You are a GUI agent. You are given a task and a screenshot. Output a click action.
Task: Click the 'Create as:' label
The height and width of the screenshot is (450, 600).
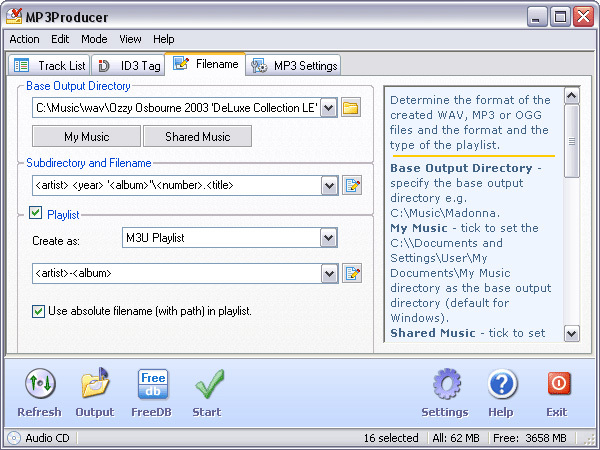pos(56,241)
